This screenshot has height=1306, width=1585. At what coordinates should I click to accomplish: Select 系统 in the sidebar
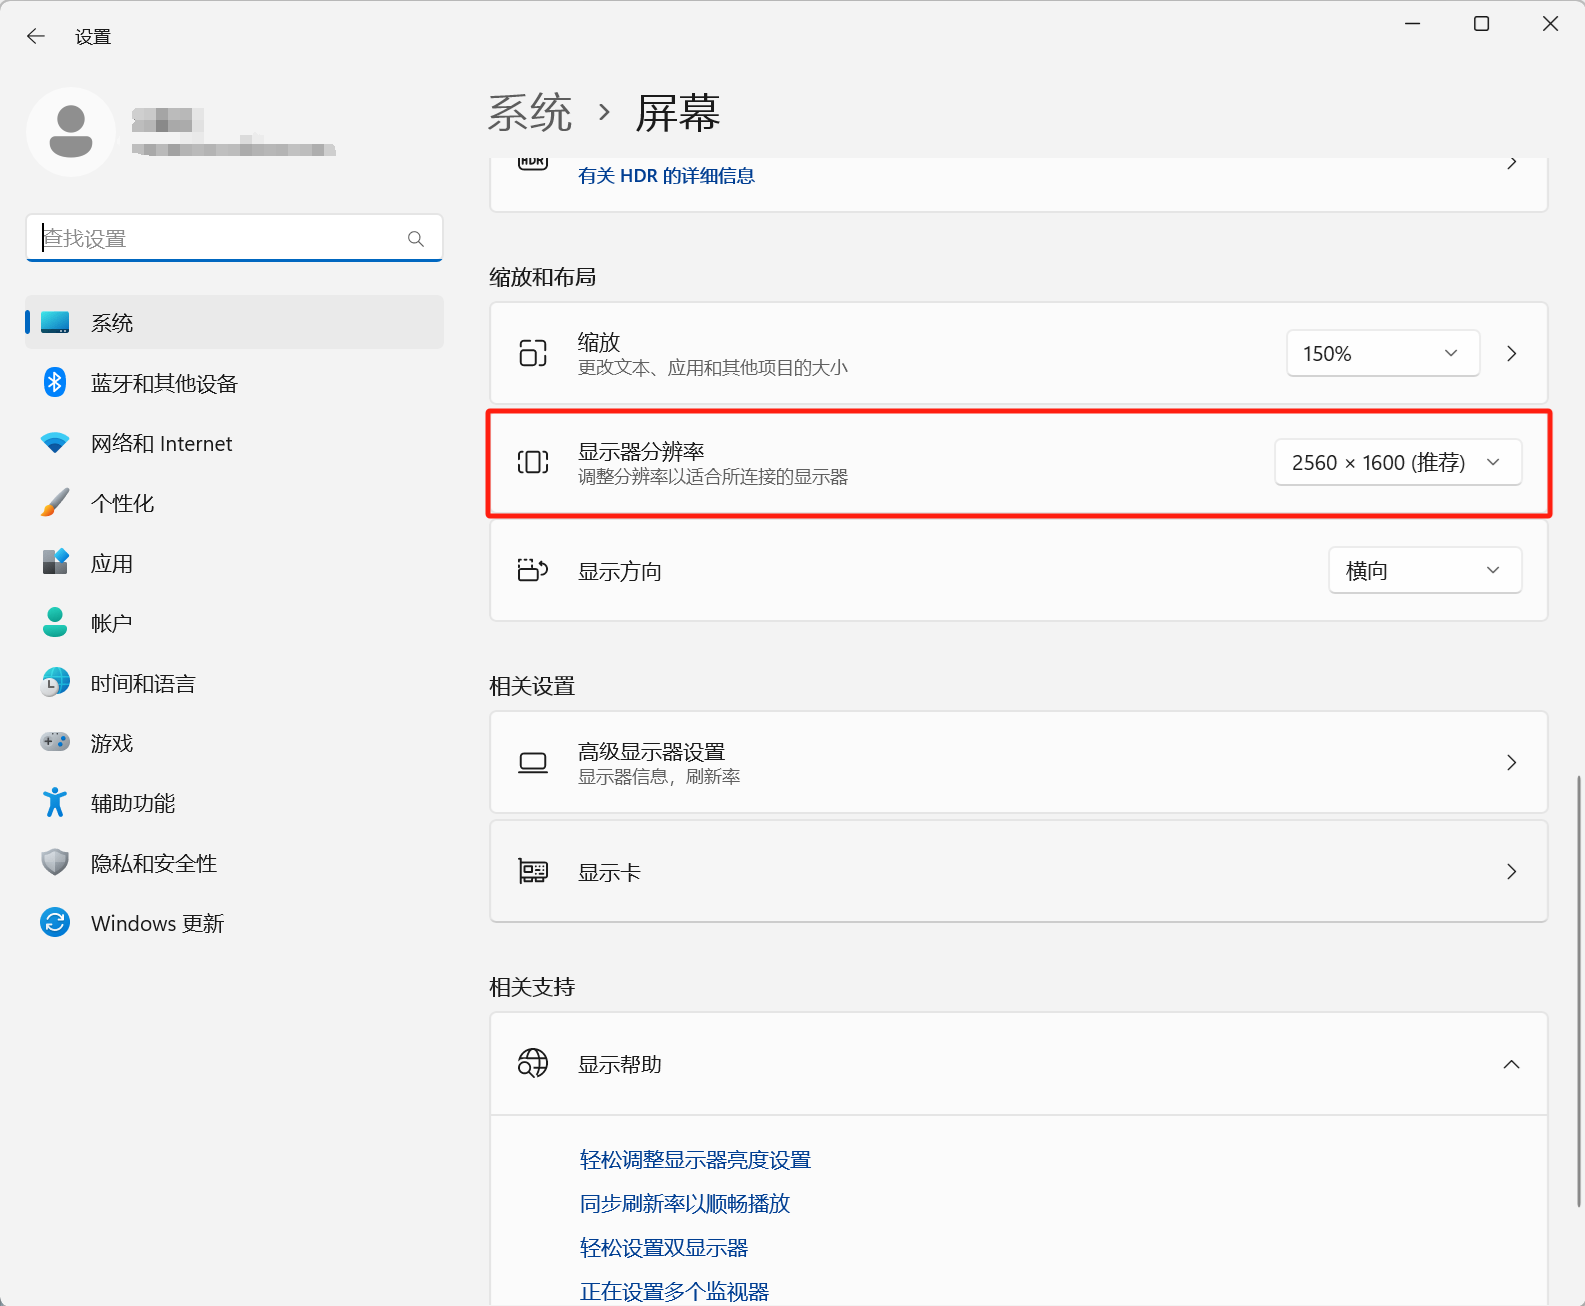coord(234,322)
